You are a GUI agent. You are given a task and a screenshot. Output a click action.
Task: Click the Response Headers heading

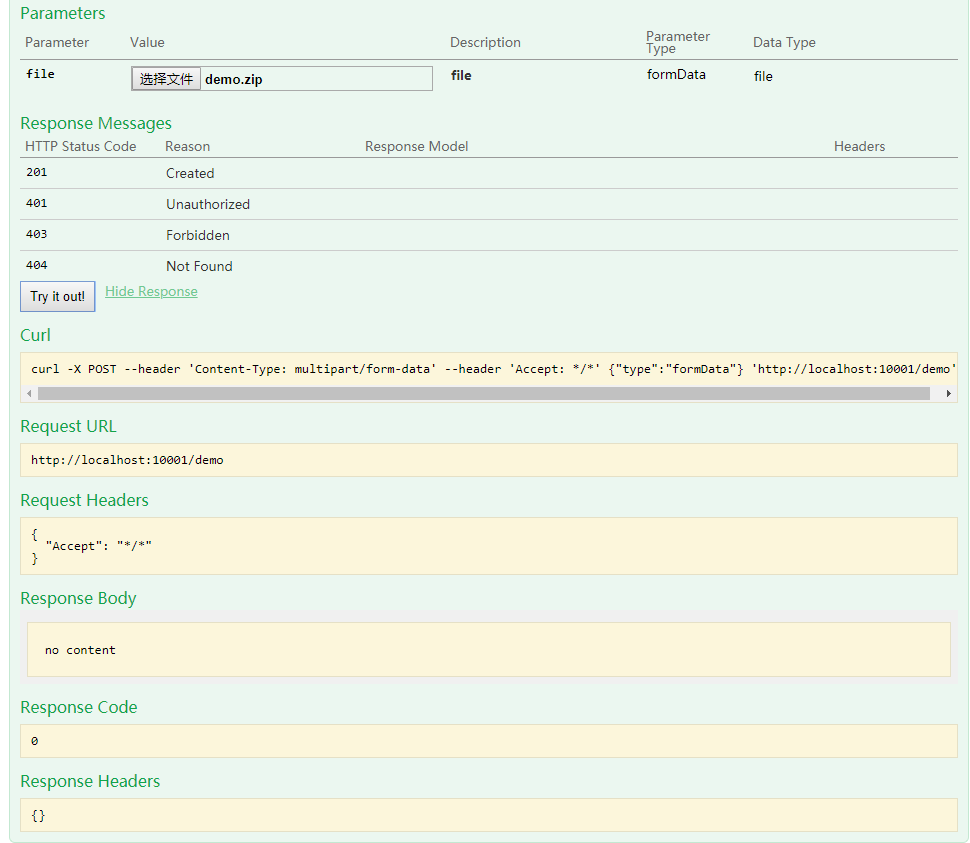point(90,781)
